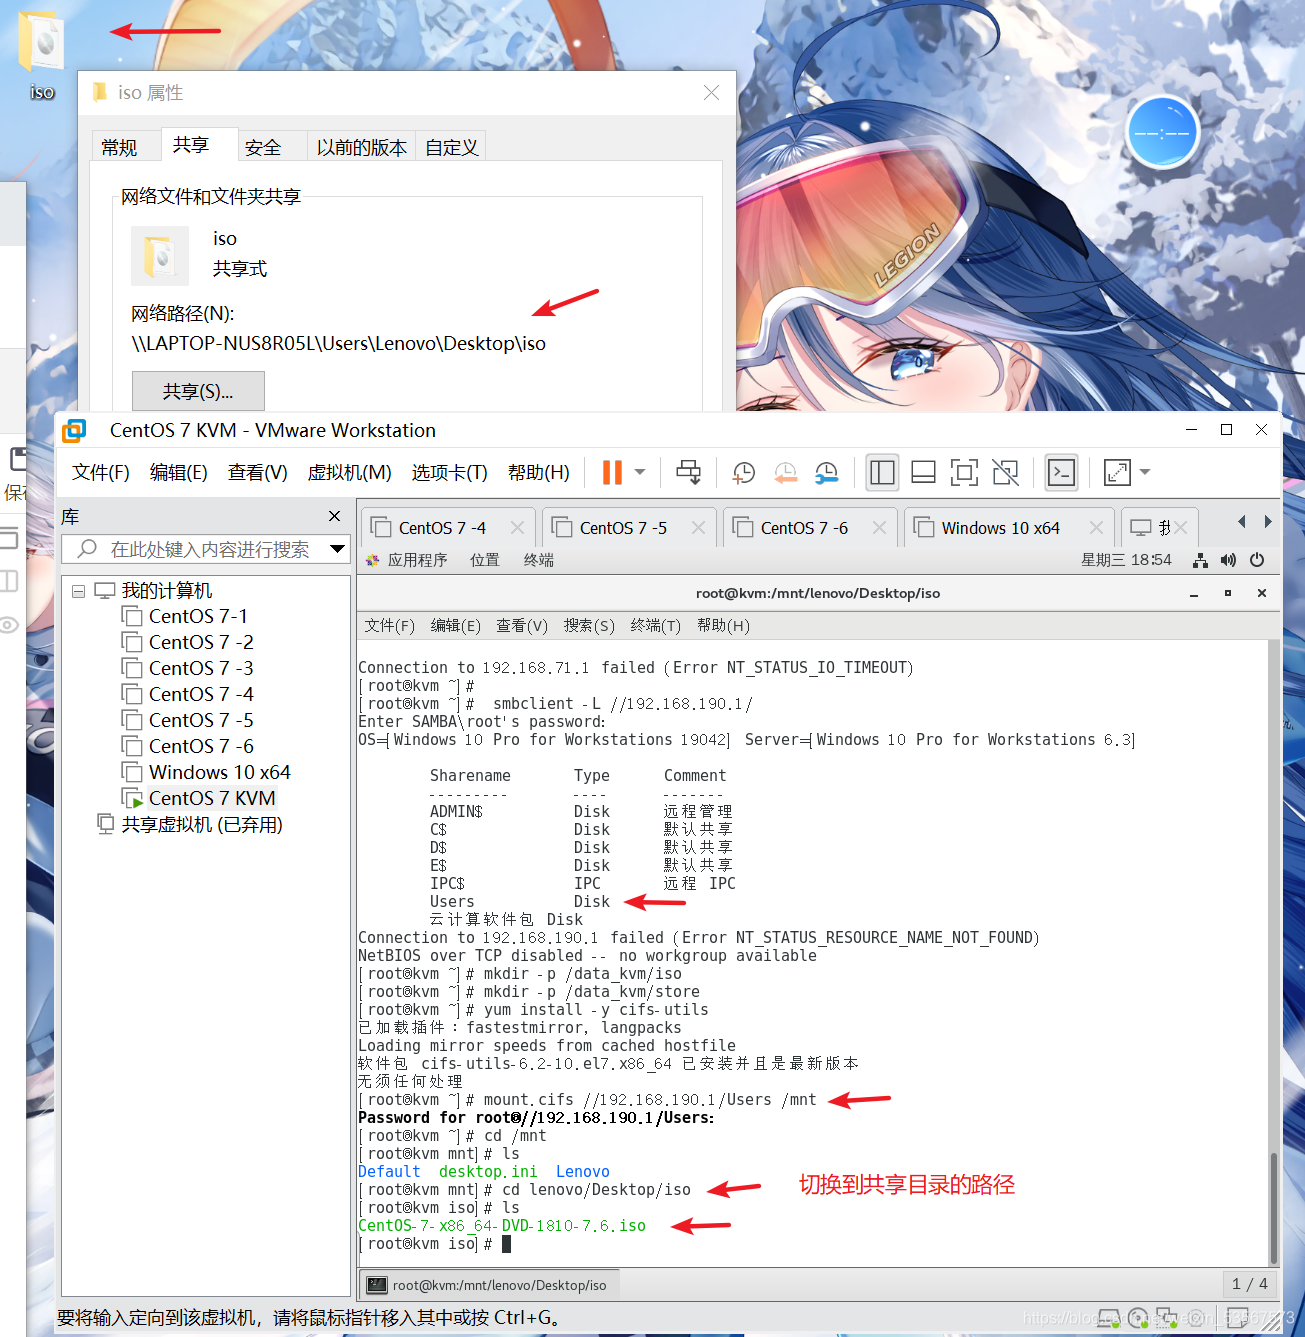Open terminal 终端(T) menu
The width and height of the screenshot is (1305, 1337).
(x=656, y=625)
